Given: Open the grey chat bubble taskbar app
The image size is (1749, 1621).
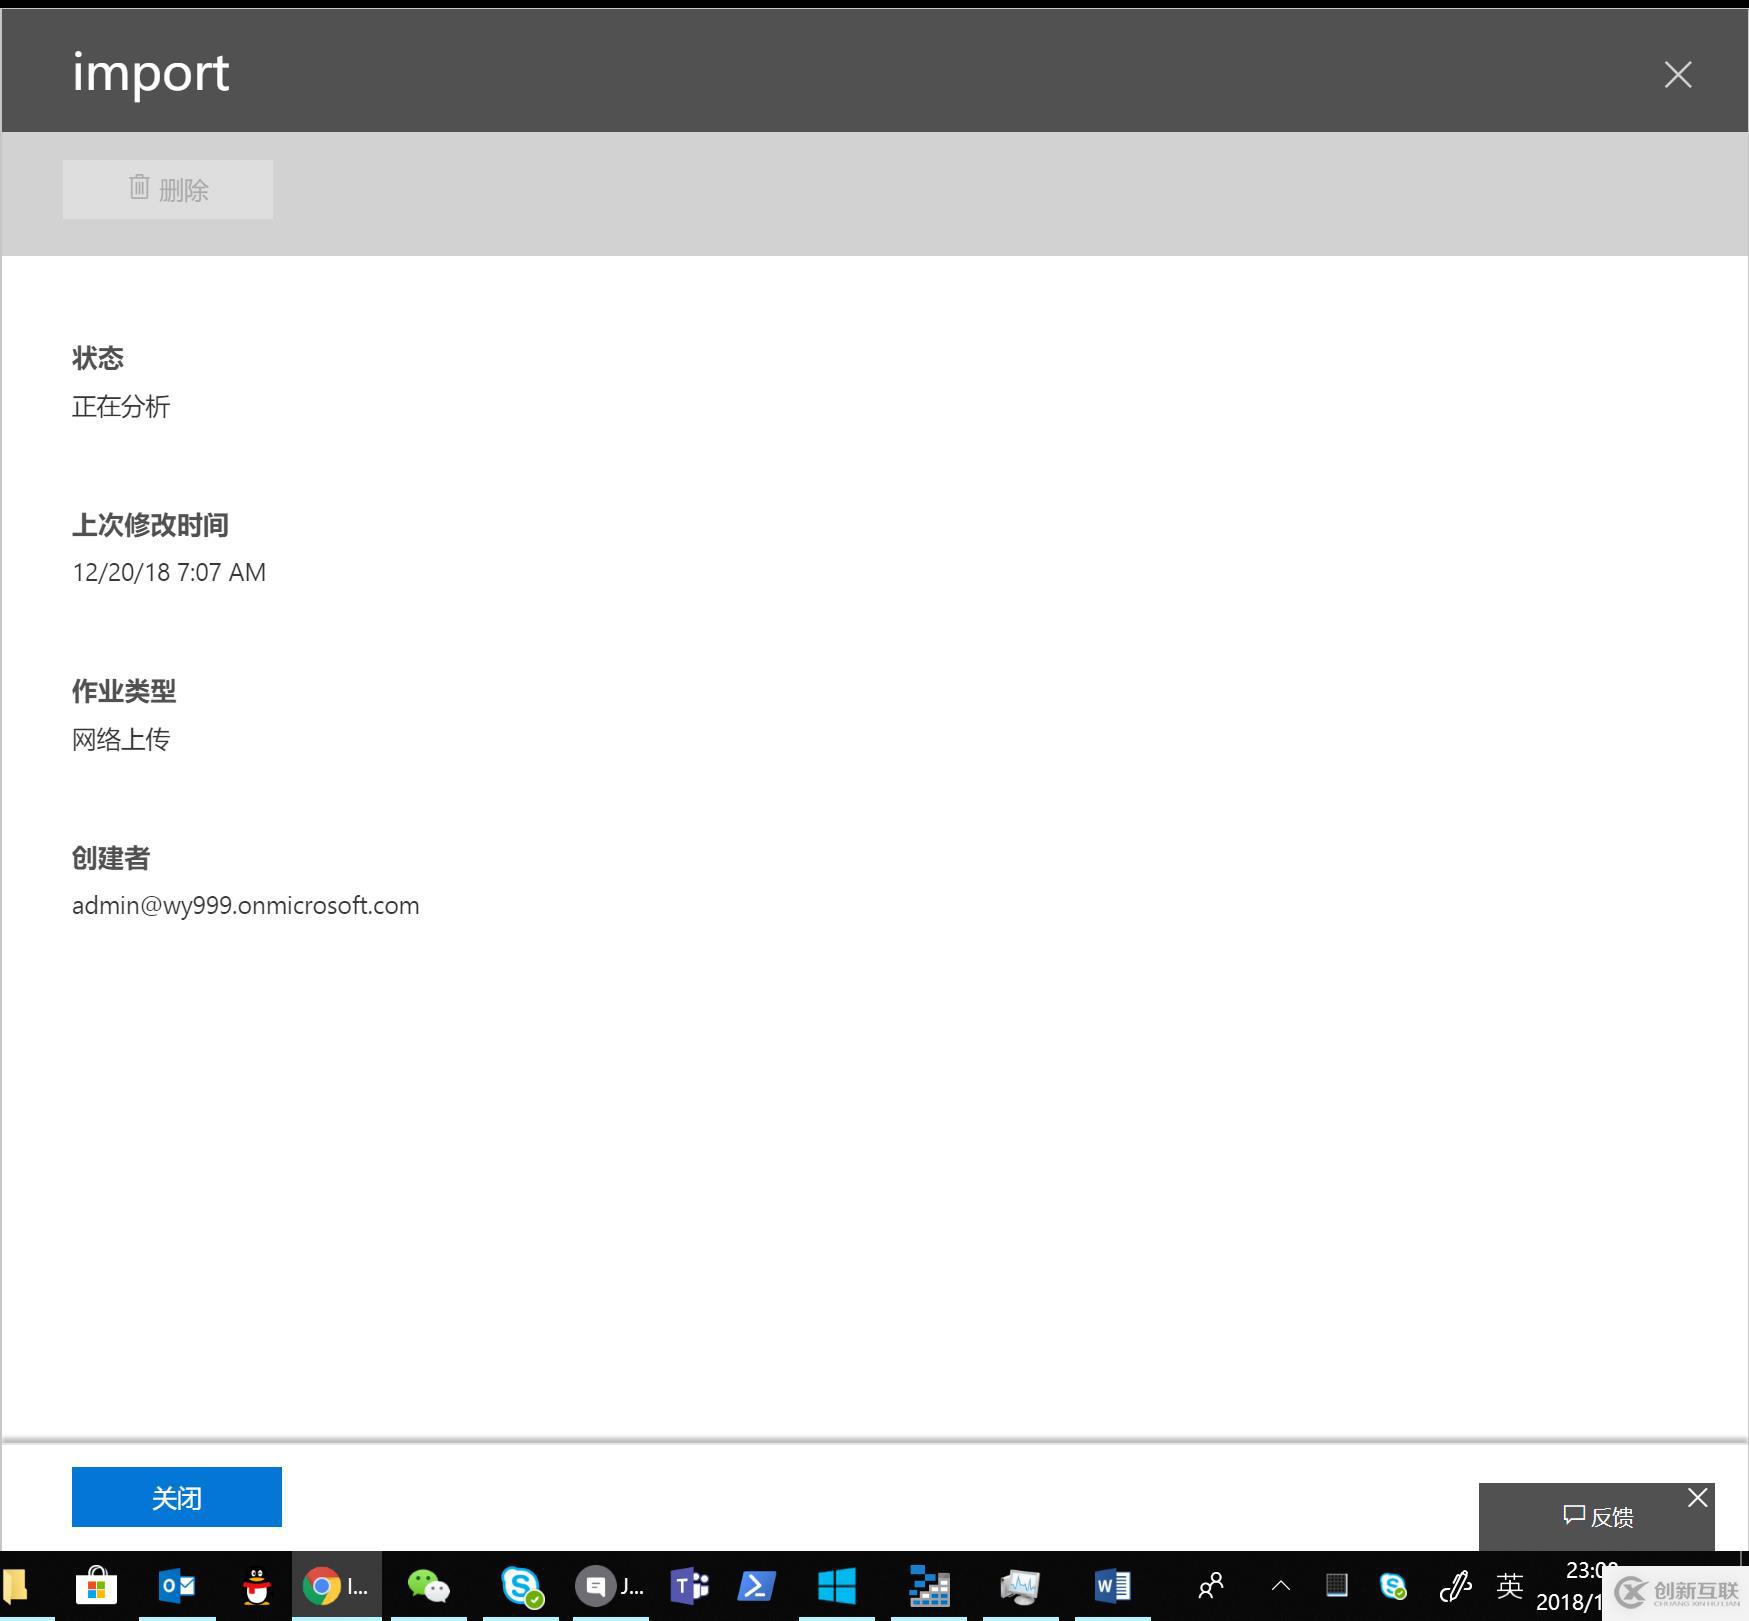Looking at the screenshot, I should click(x=611, y=1586).
